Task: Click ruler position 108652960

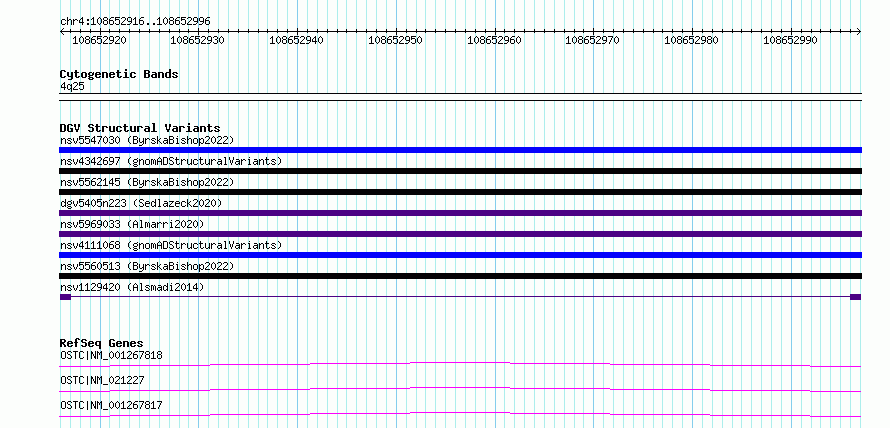Action: pyautogui.click(x=494, y=40)
